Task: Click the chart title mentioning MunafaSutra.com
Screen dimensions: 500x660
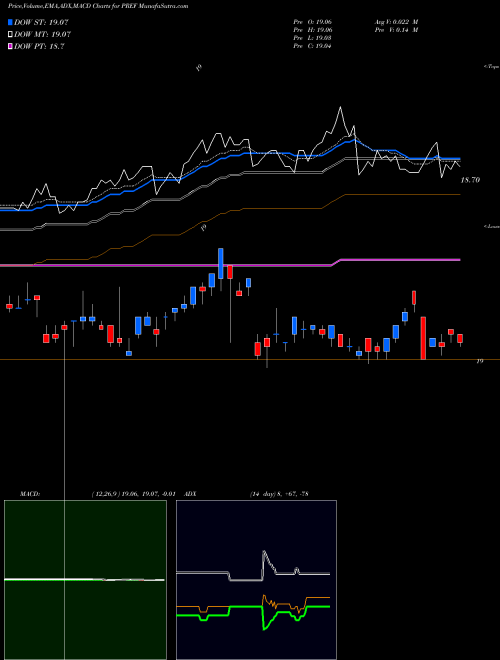Action: coord(98,6)
